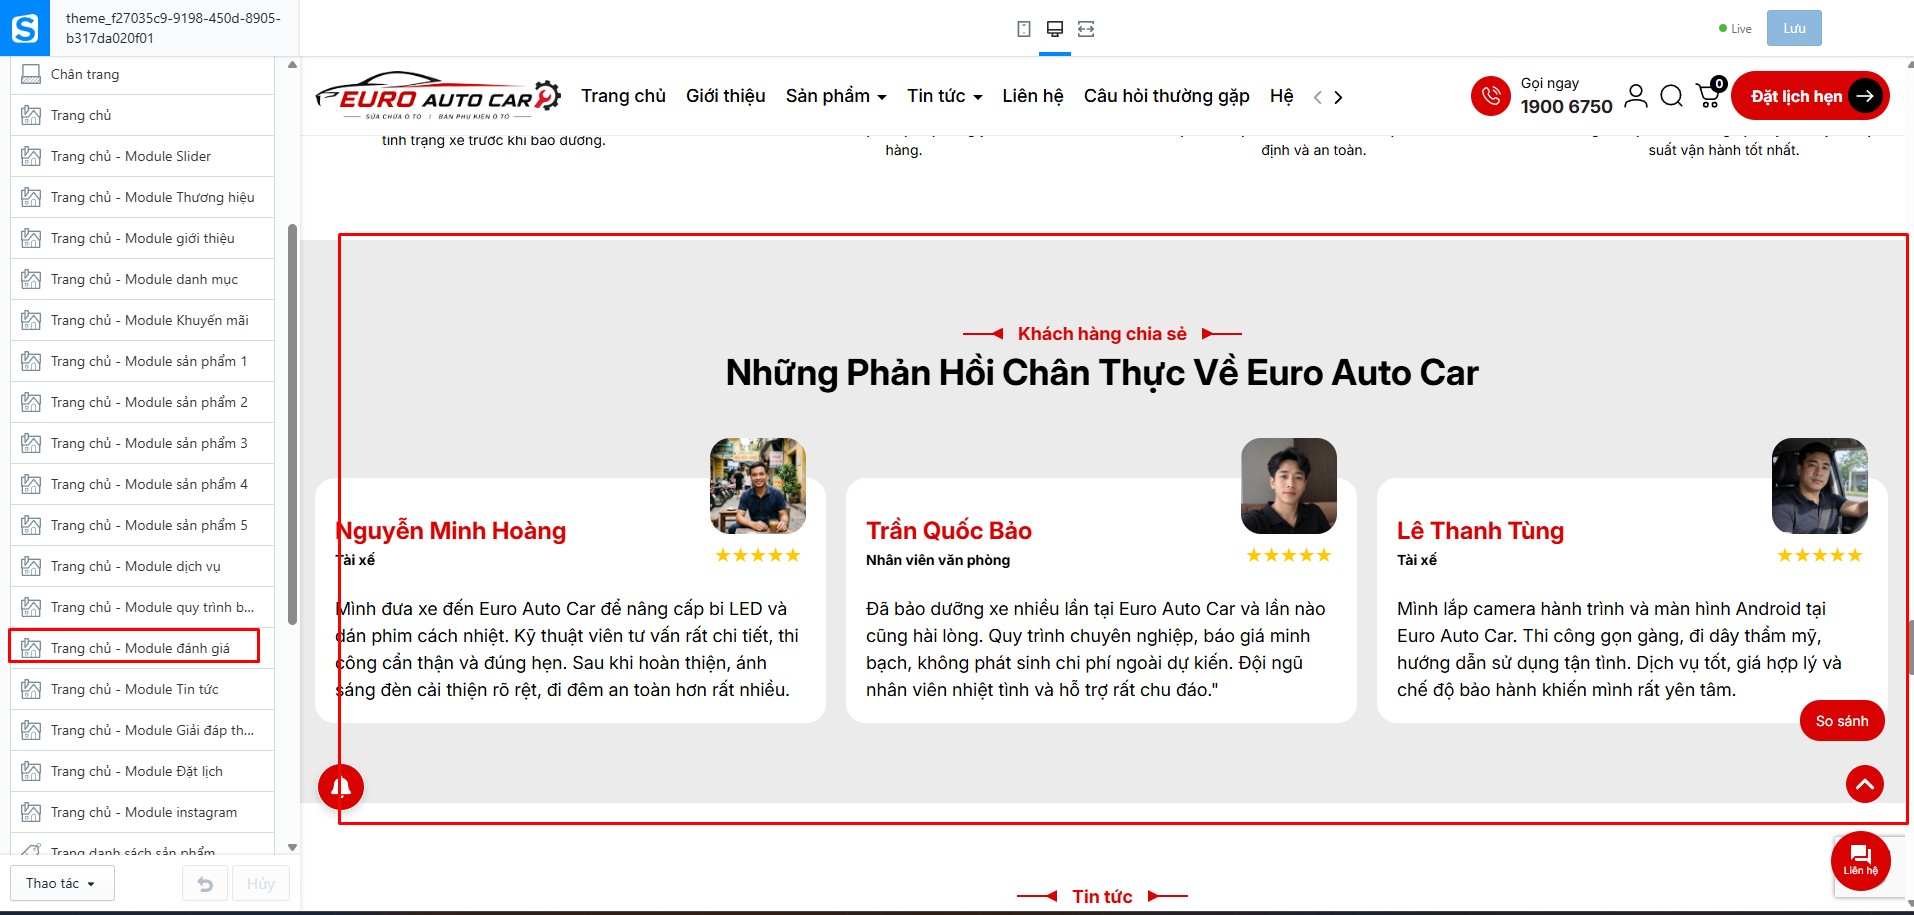Image resolution: width=1914 pixels, height=915 pixels.
Task: Click Nguyễn Minh Hoàng's photo thumbnail
Action: click(x=758, y=486)
